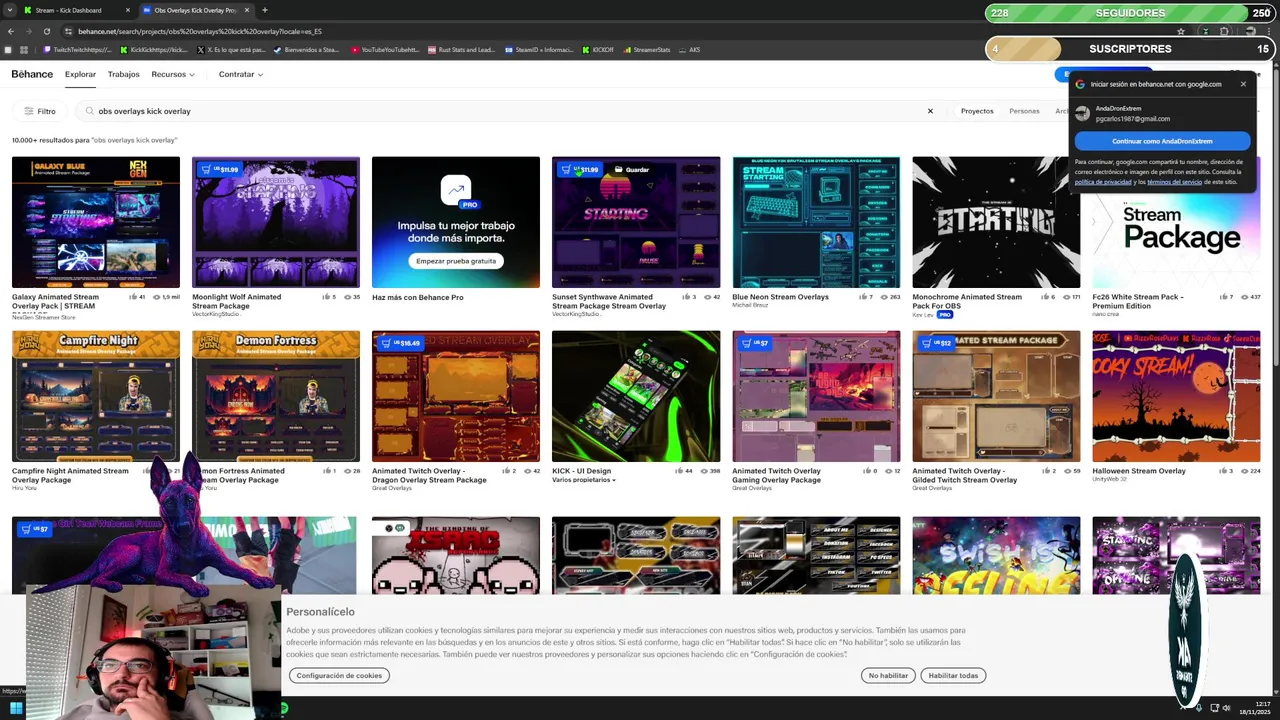Open the tab search dropdown arrow in Chrome
The width and height of the screenshot is (1280, 720).
click(9, 10)
